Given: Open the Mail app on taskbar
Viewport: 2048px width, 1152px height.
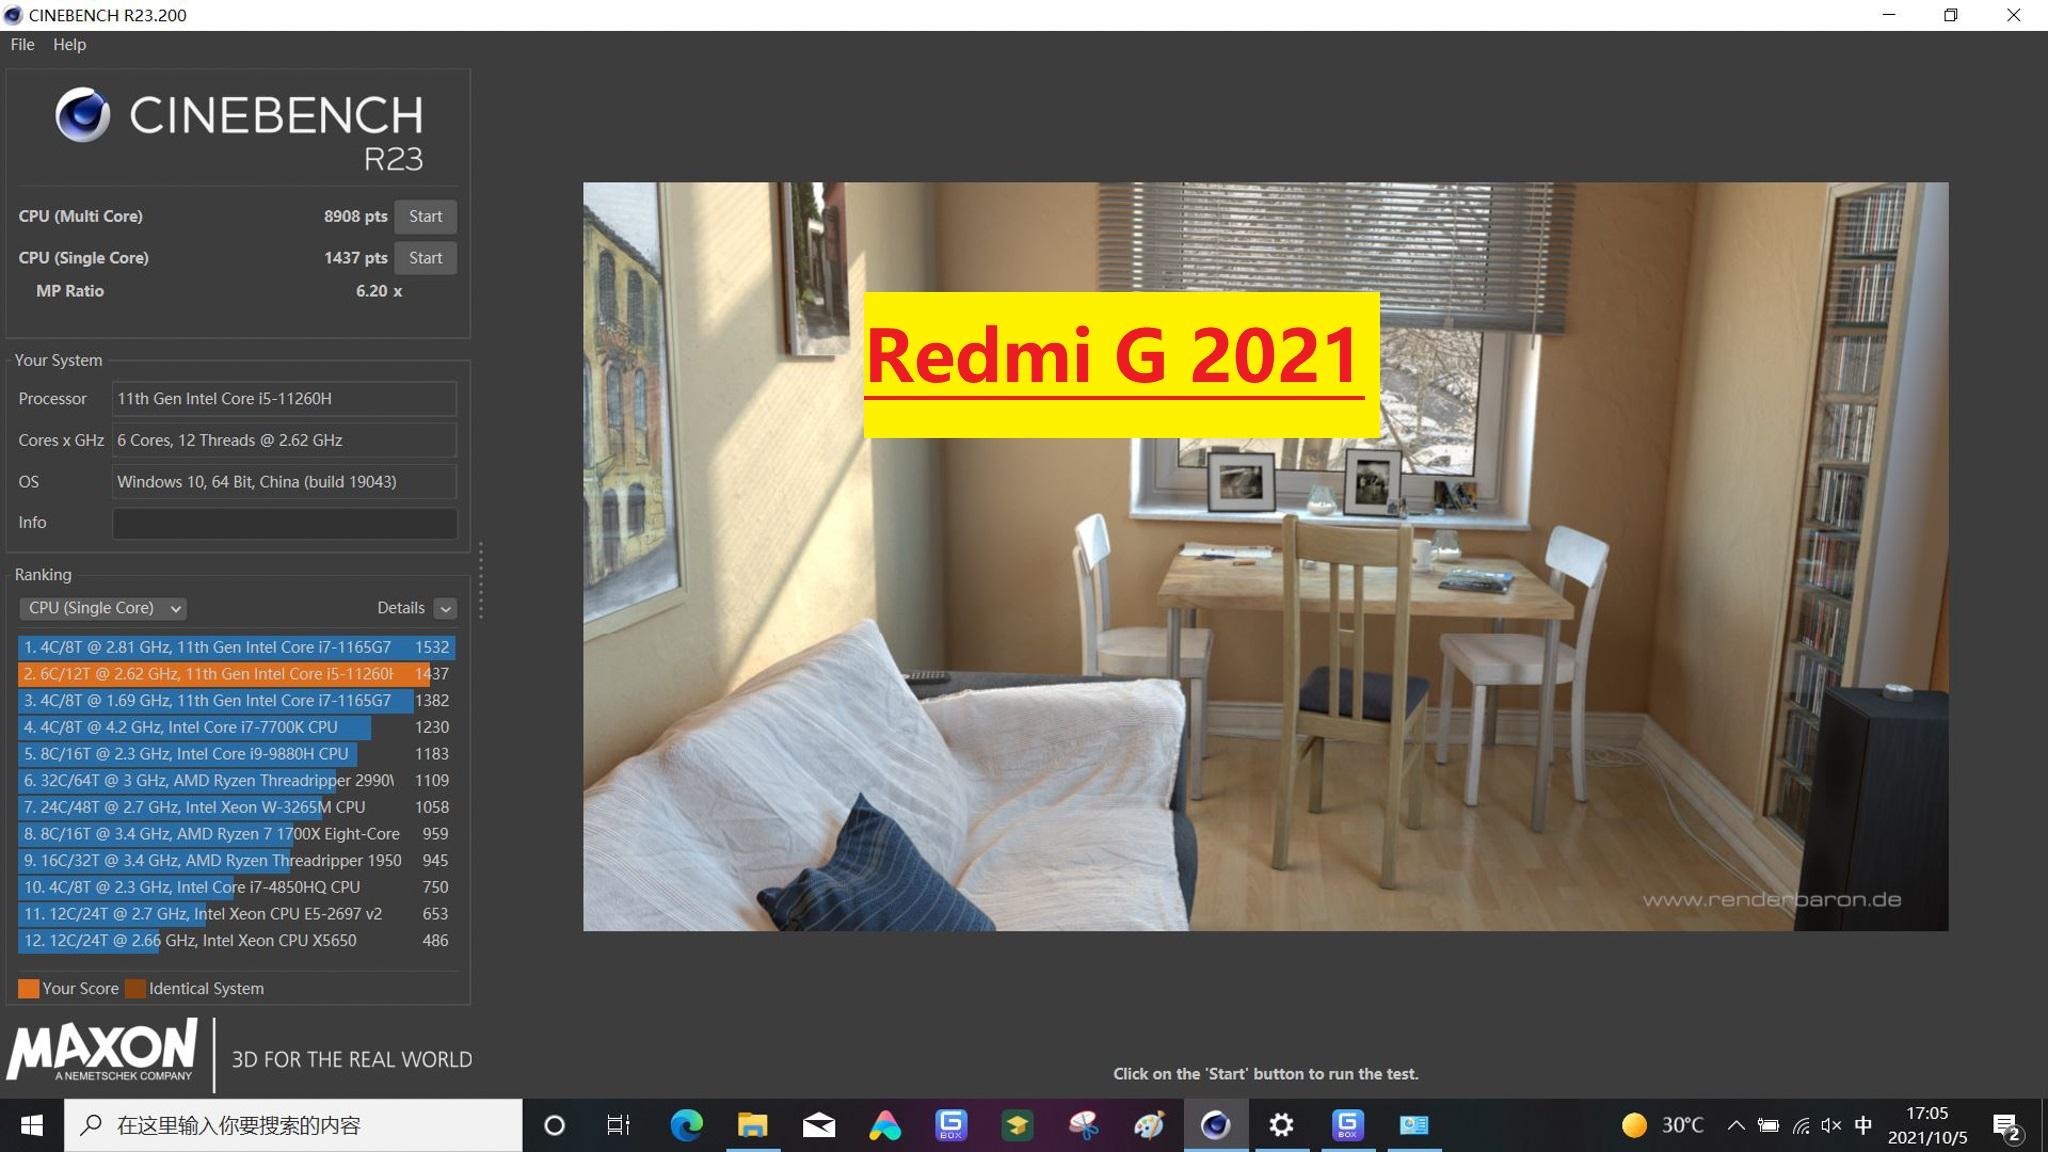Looking at the screenshot, I should point(819,1125).
